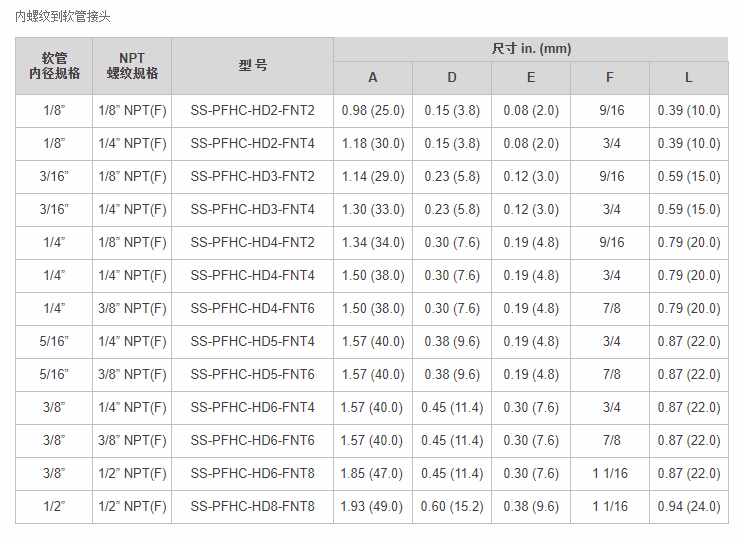
Task: Click the 内螺纹到软管接头 table title
Action: coord(64,17)
